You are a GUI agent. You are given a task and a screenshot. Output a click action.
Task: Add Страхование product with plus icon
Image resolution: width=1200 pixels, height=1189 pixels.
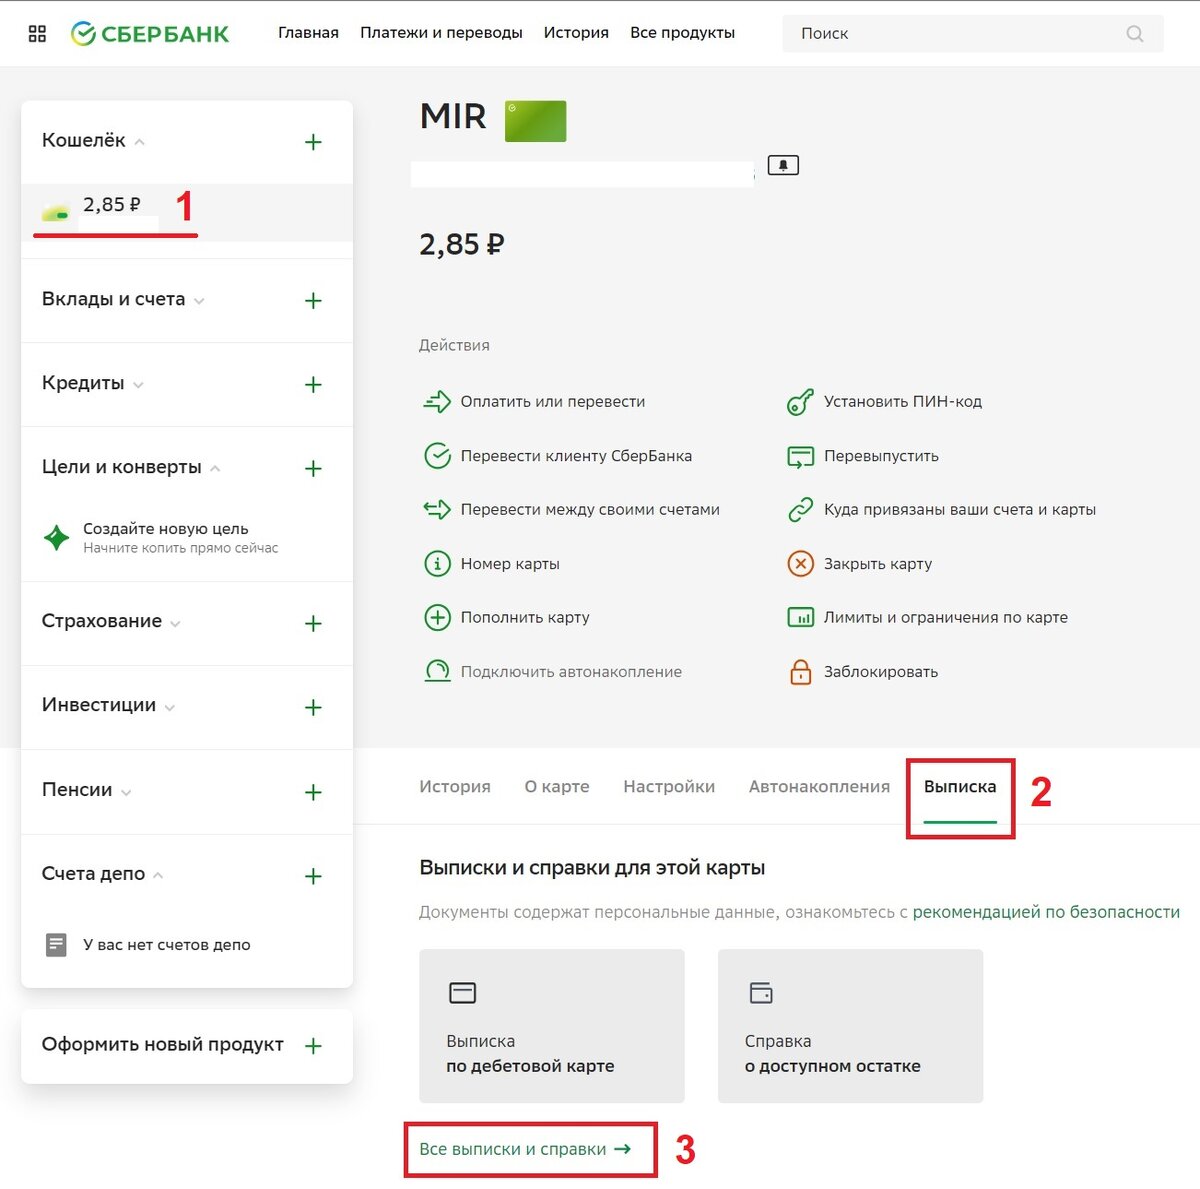[313, 624]
